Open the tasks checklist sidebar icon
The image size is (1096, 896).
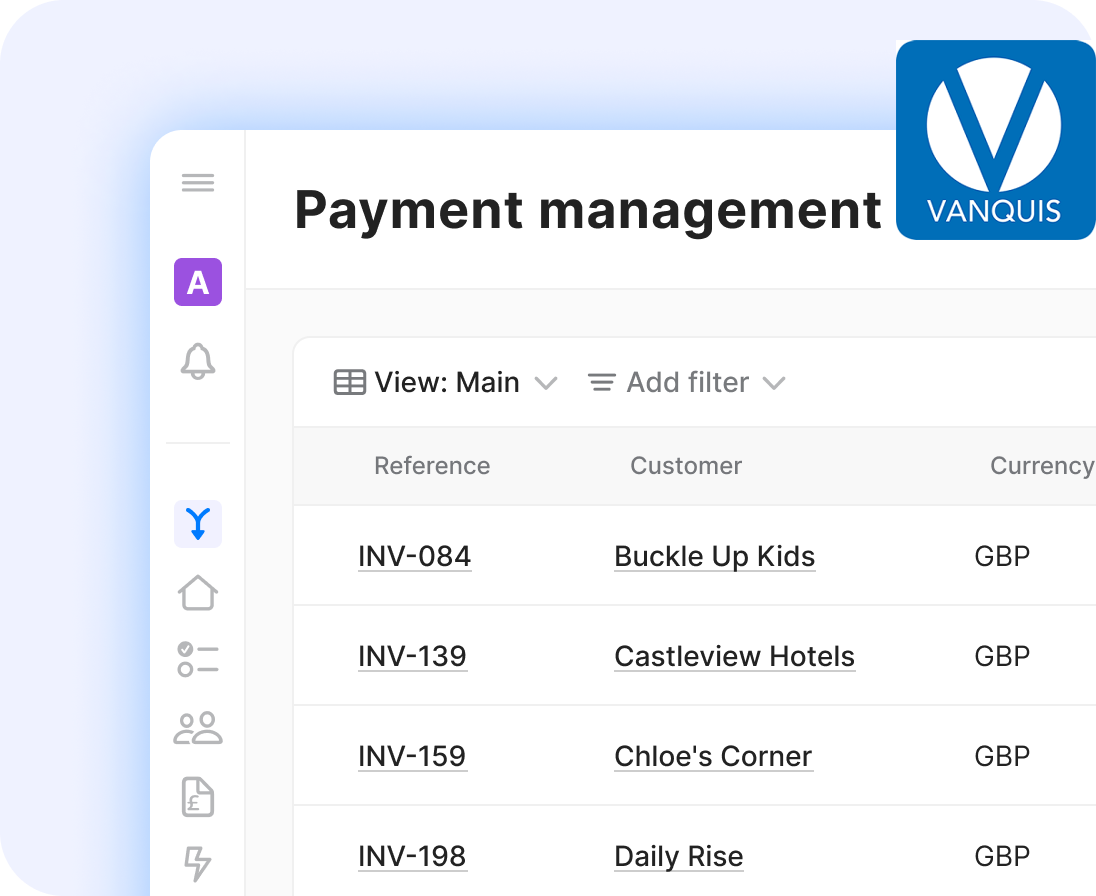[198, 660]
